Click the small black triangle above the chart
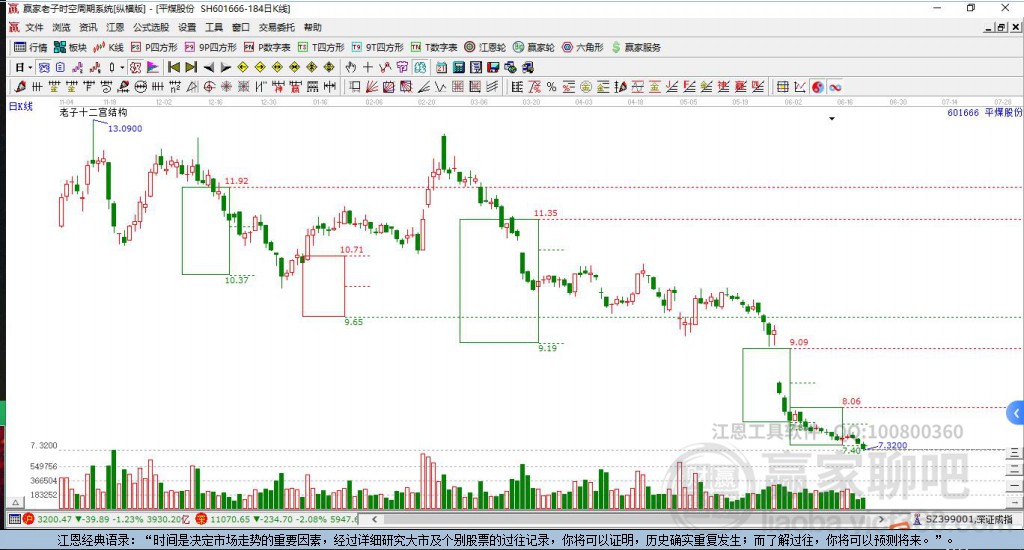This screenshot has width=1024, height=550. pos(832,119)
